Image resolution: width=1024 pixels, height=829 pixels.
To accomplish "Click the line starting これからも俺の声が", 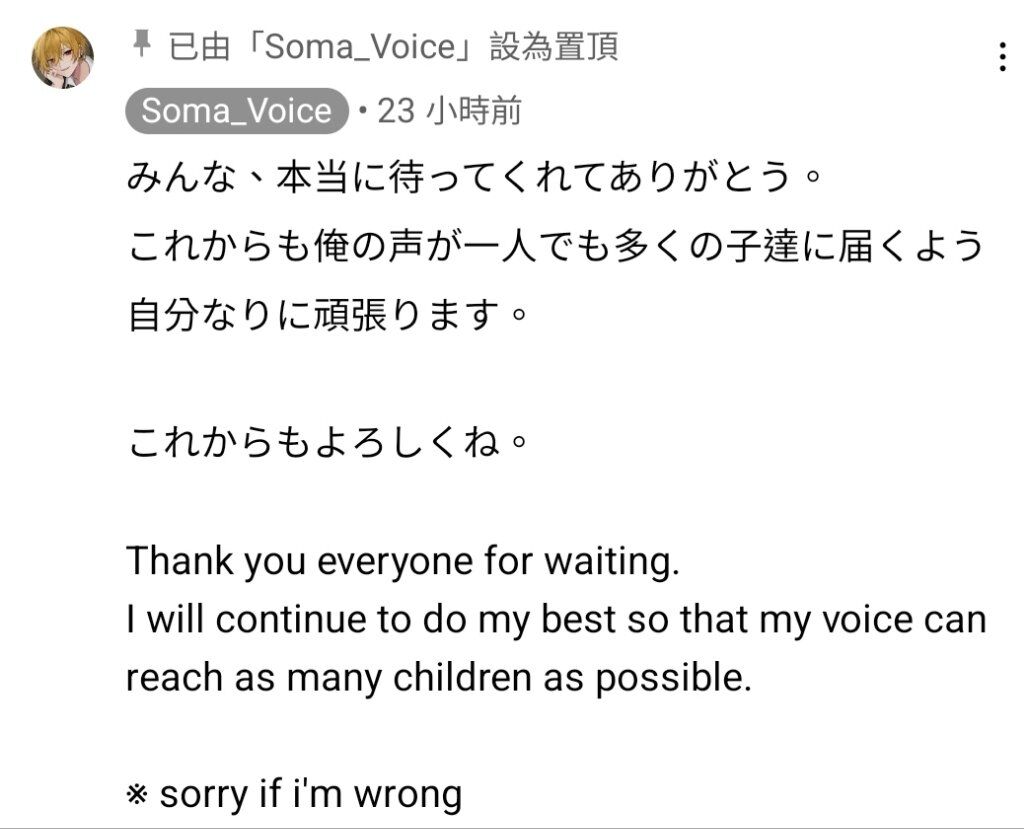I will click(x=554, y=246).
